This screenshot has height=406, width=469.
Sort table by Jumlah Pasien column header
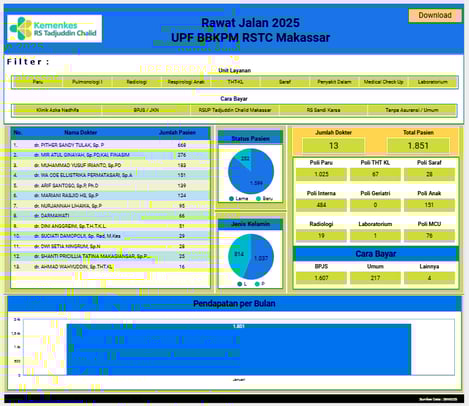[x=177, y=133]
